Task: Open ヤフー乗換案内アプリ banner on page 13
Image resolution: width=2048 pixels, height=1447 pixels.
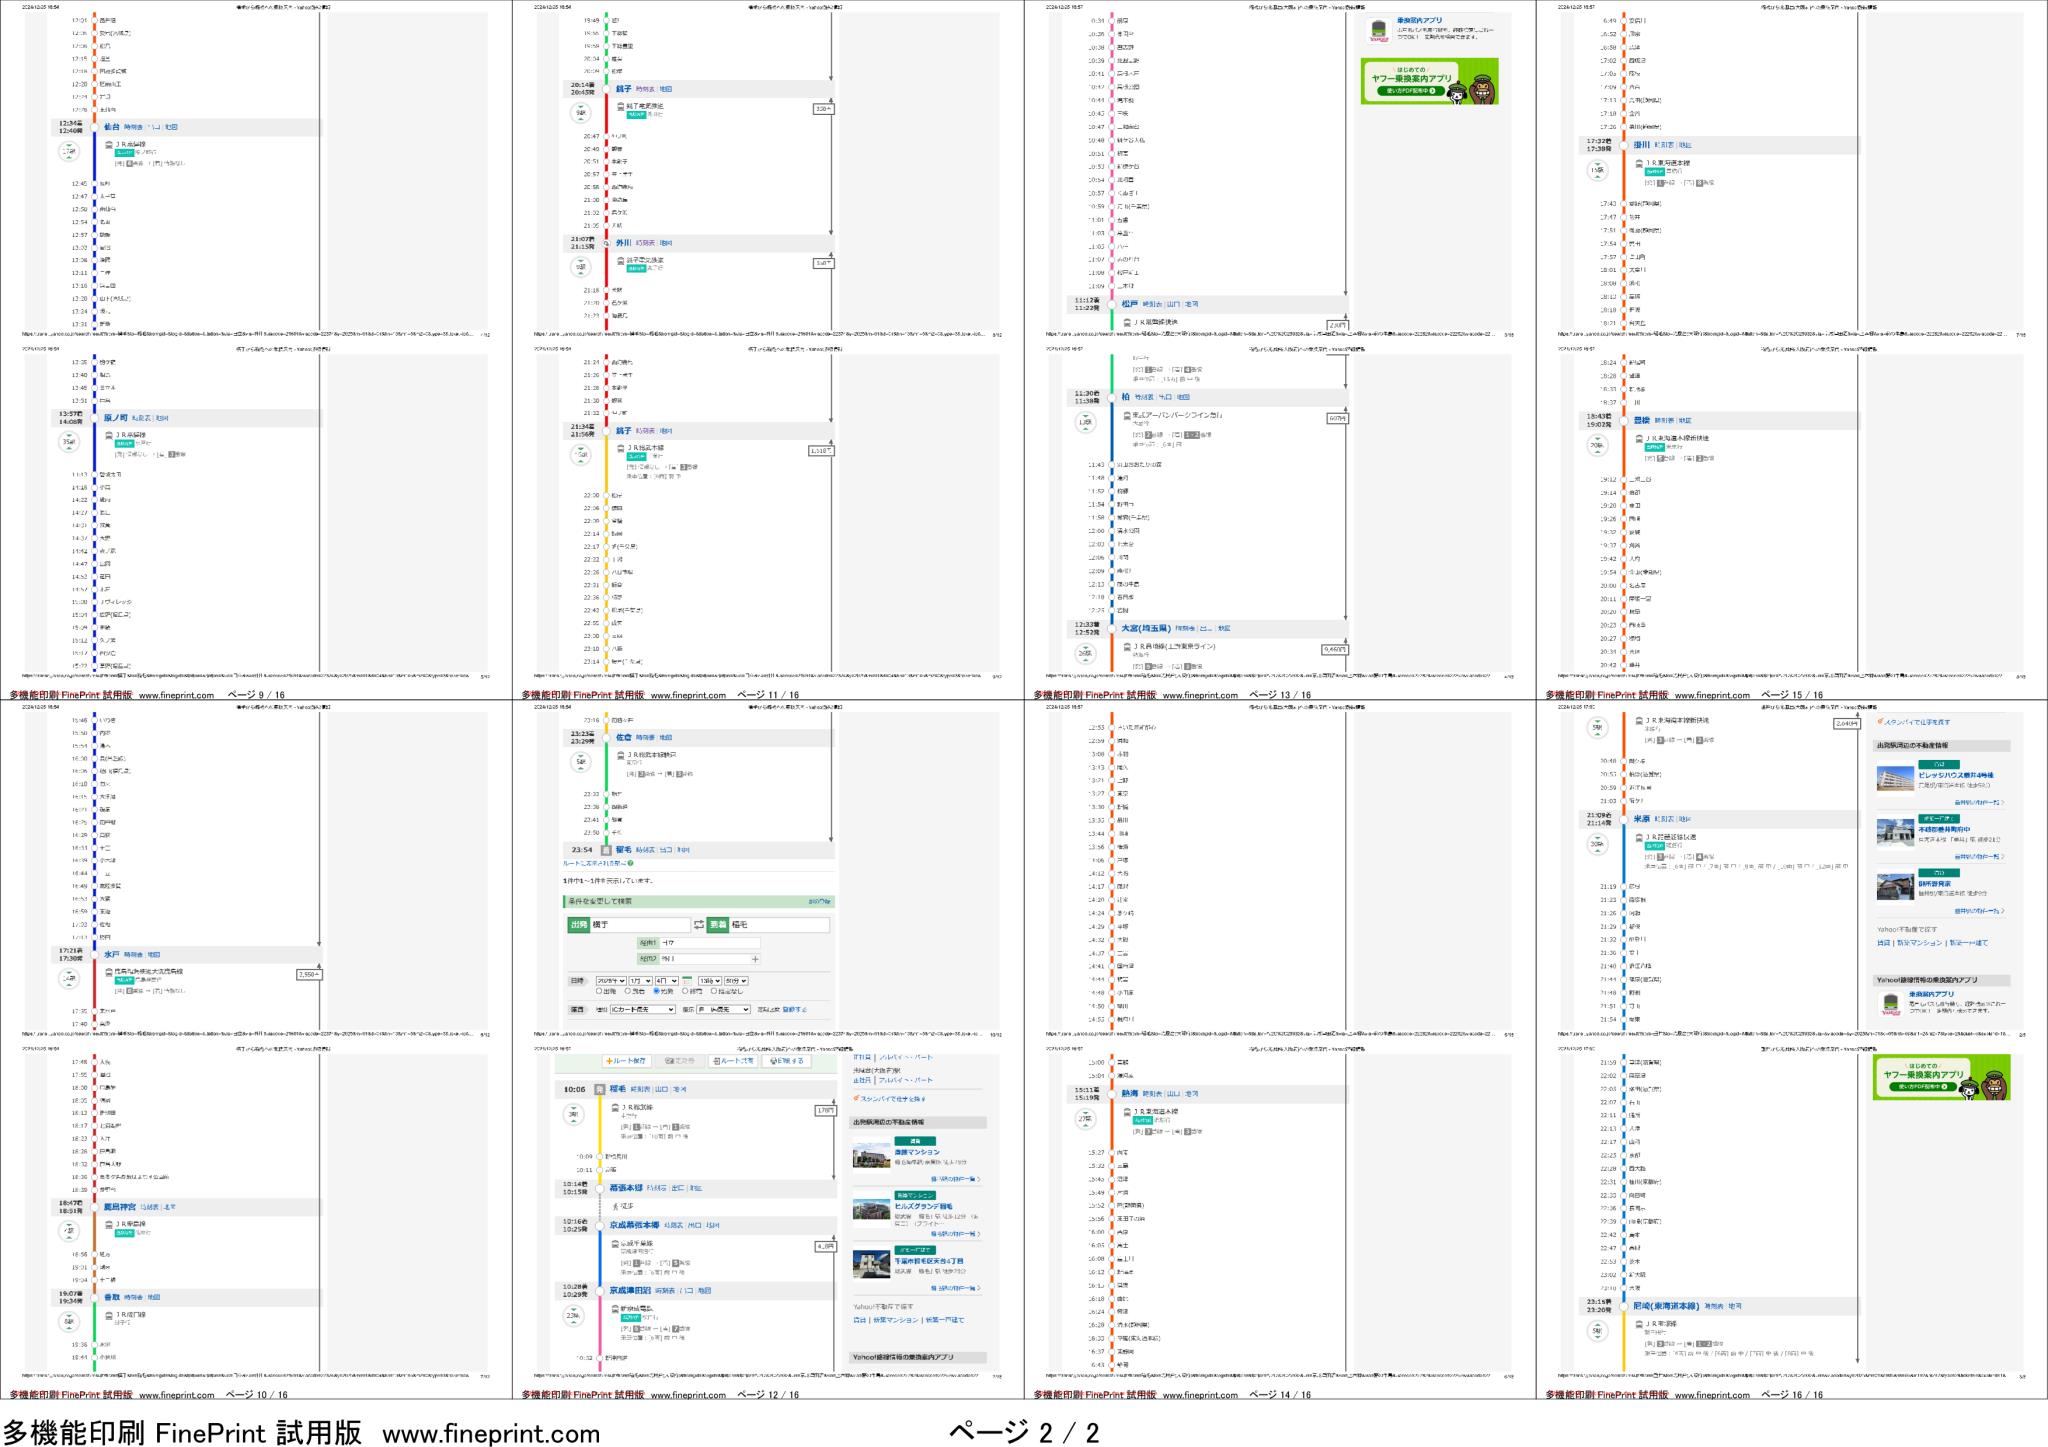Action: pyautogui.click(x=1429, y=81)
